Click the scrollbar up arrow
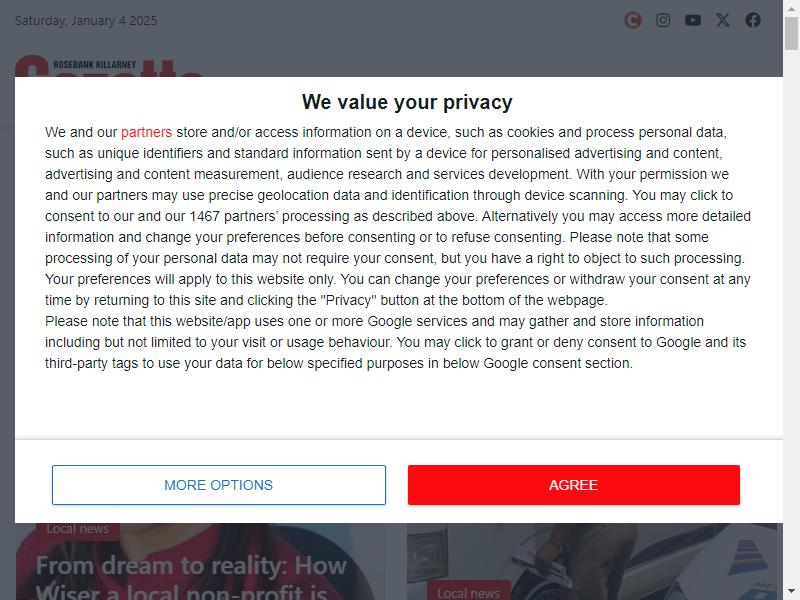Image resolution: width=800 pixels, height=600 pixels. coord(791,8)
